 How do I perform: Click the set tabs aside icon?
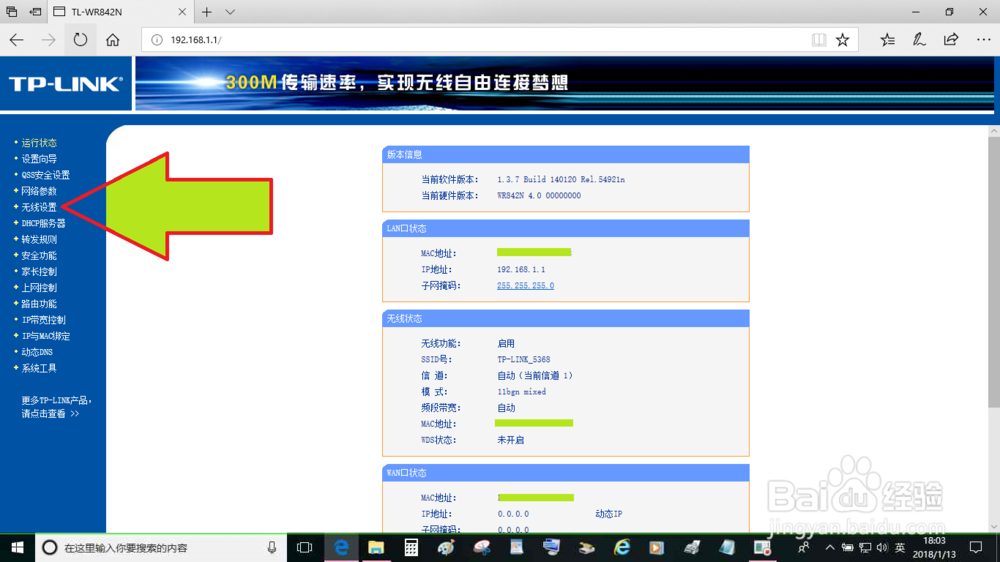pos(36,11)
